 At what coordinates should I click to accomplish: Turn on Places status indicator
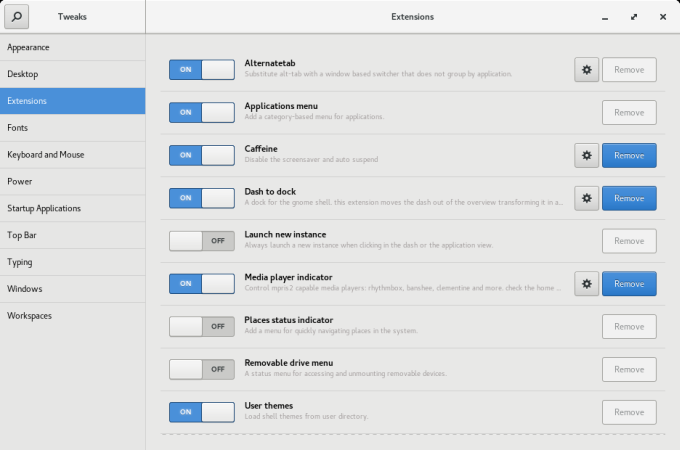click(201, 327)
